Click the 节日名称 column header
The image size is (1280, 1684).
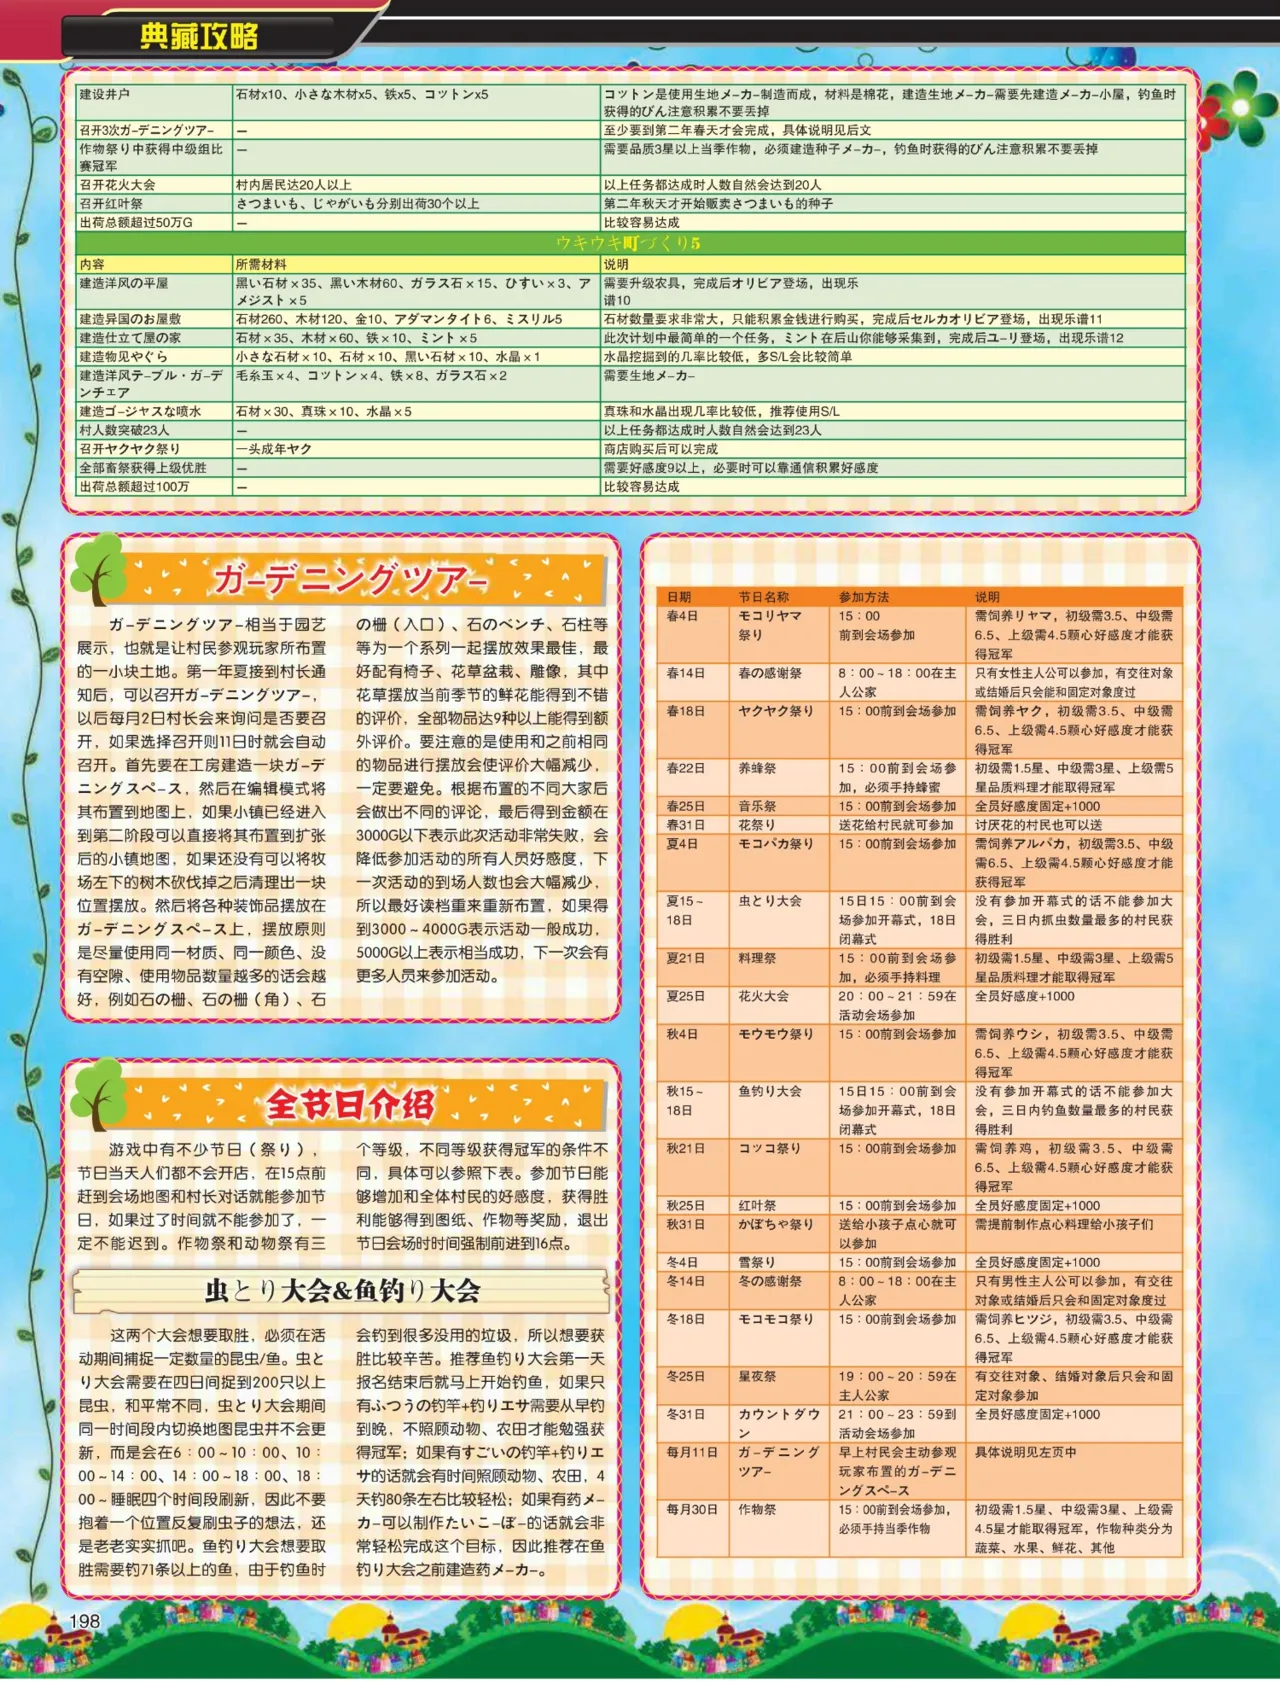tap(764, 597)
